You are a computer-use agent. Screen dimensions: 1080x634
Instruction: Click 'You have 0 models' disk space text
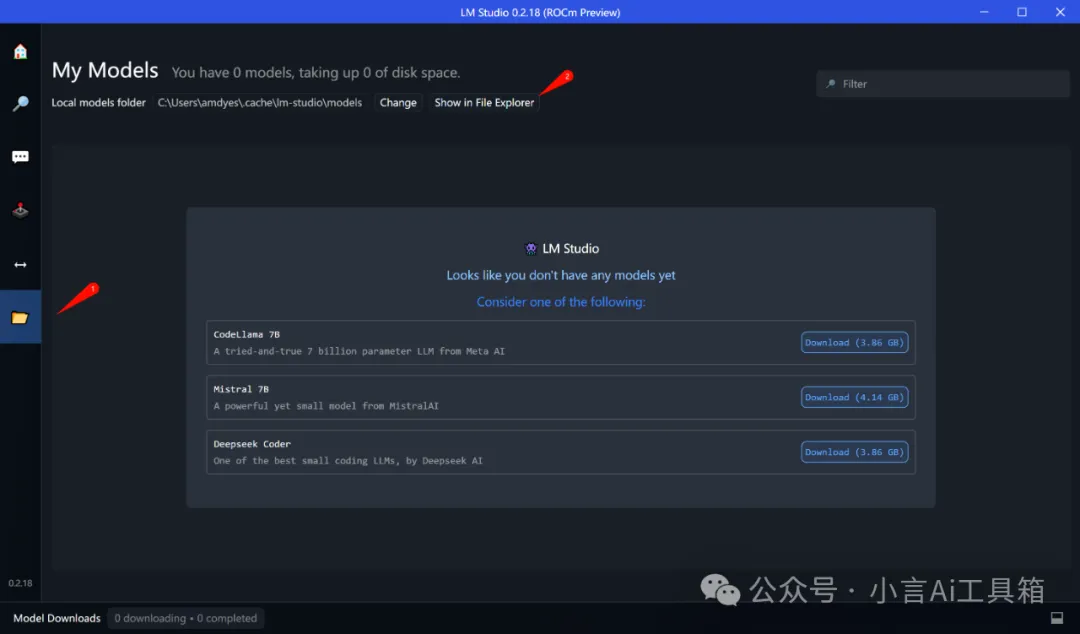tap(315, 73)
